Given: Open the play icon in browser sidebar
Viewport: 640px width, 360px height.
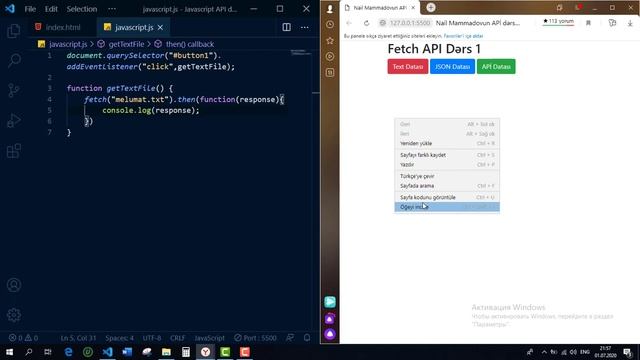Looking at the screenshot, I should [x=330, y=56].
